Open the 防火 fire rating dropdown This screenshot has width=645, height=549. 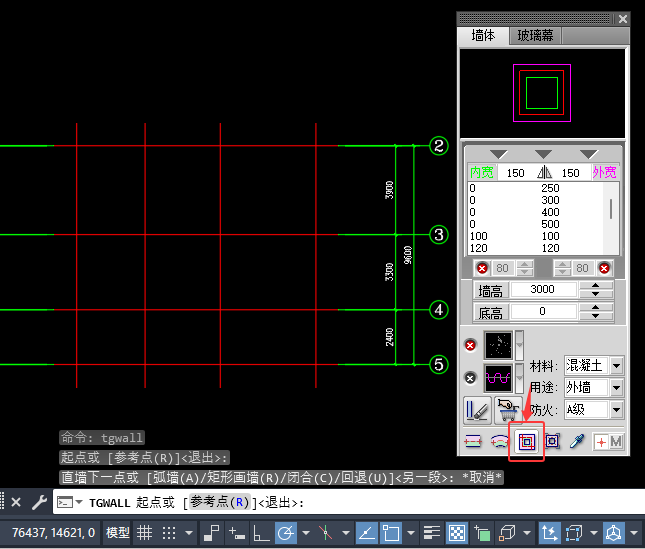click(x=616, y=410)
